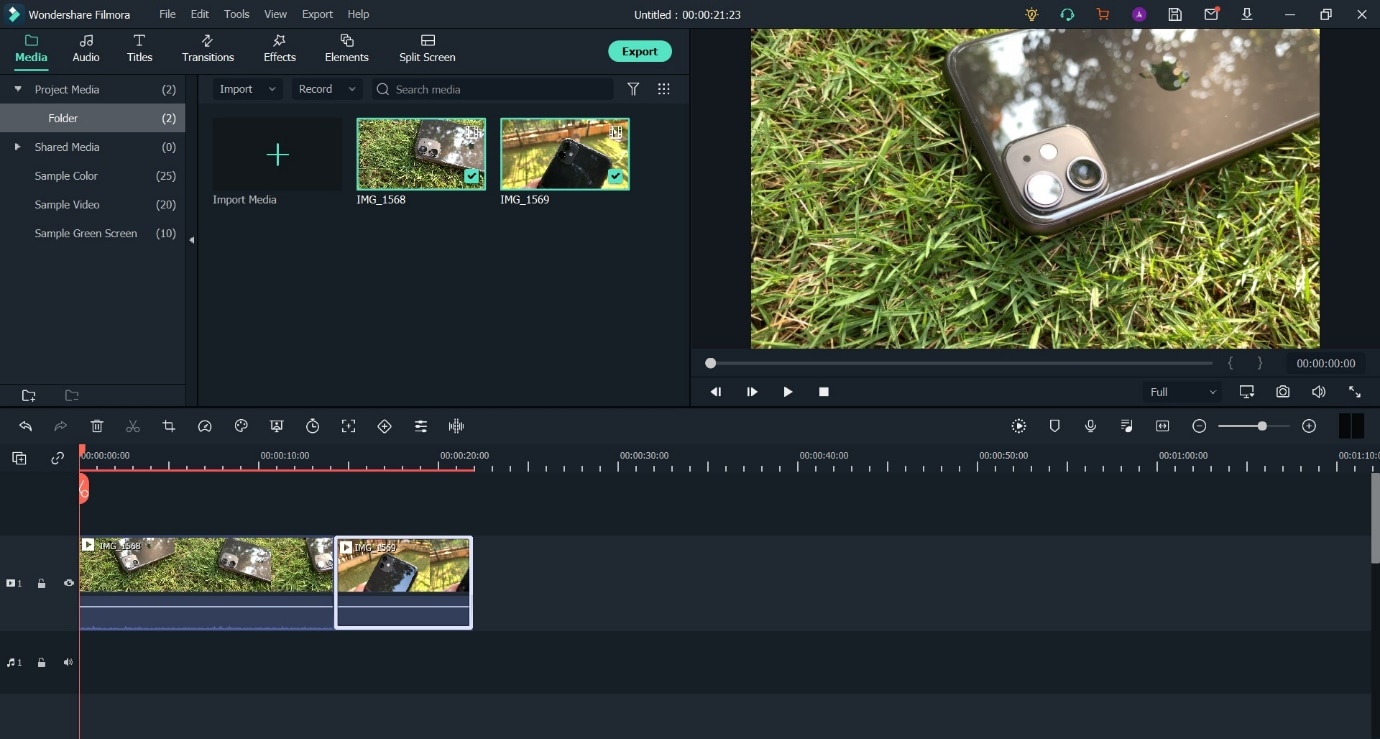Click the filter icon beside search
Viewport: 1380px width, 739px height.
(633, 89)
